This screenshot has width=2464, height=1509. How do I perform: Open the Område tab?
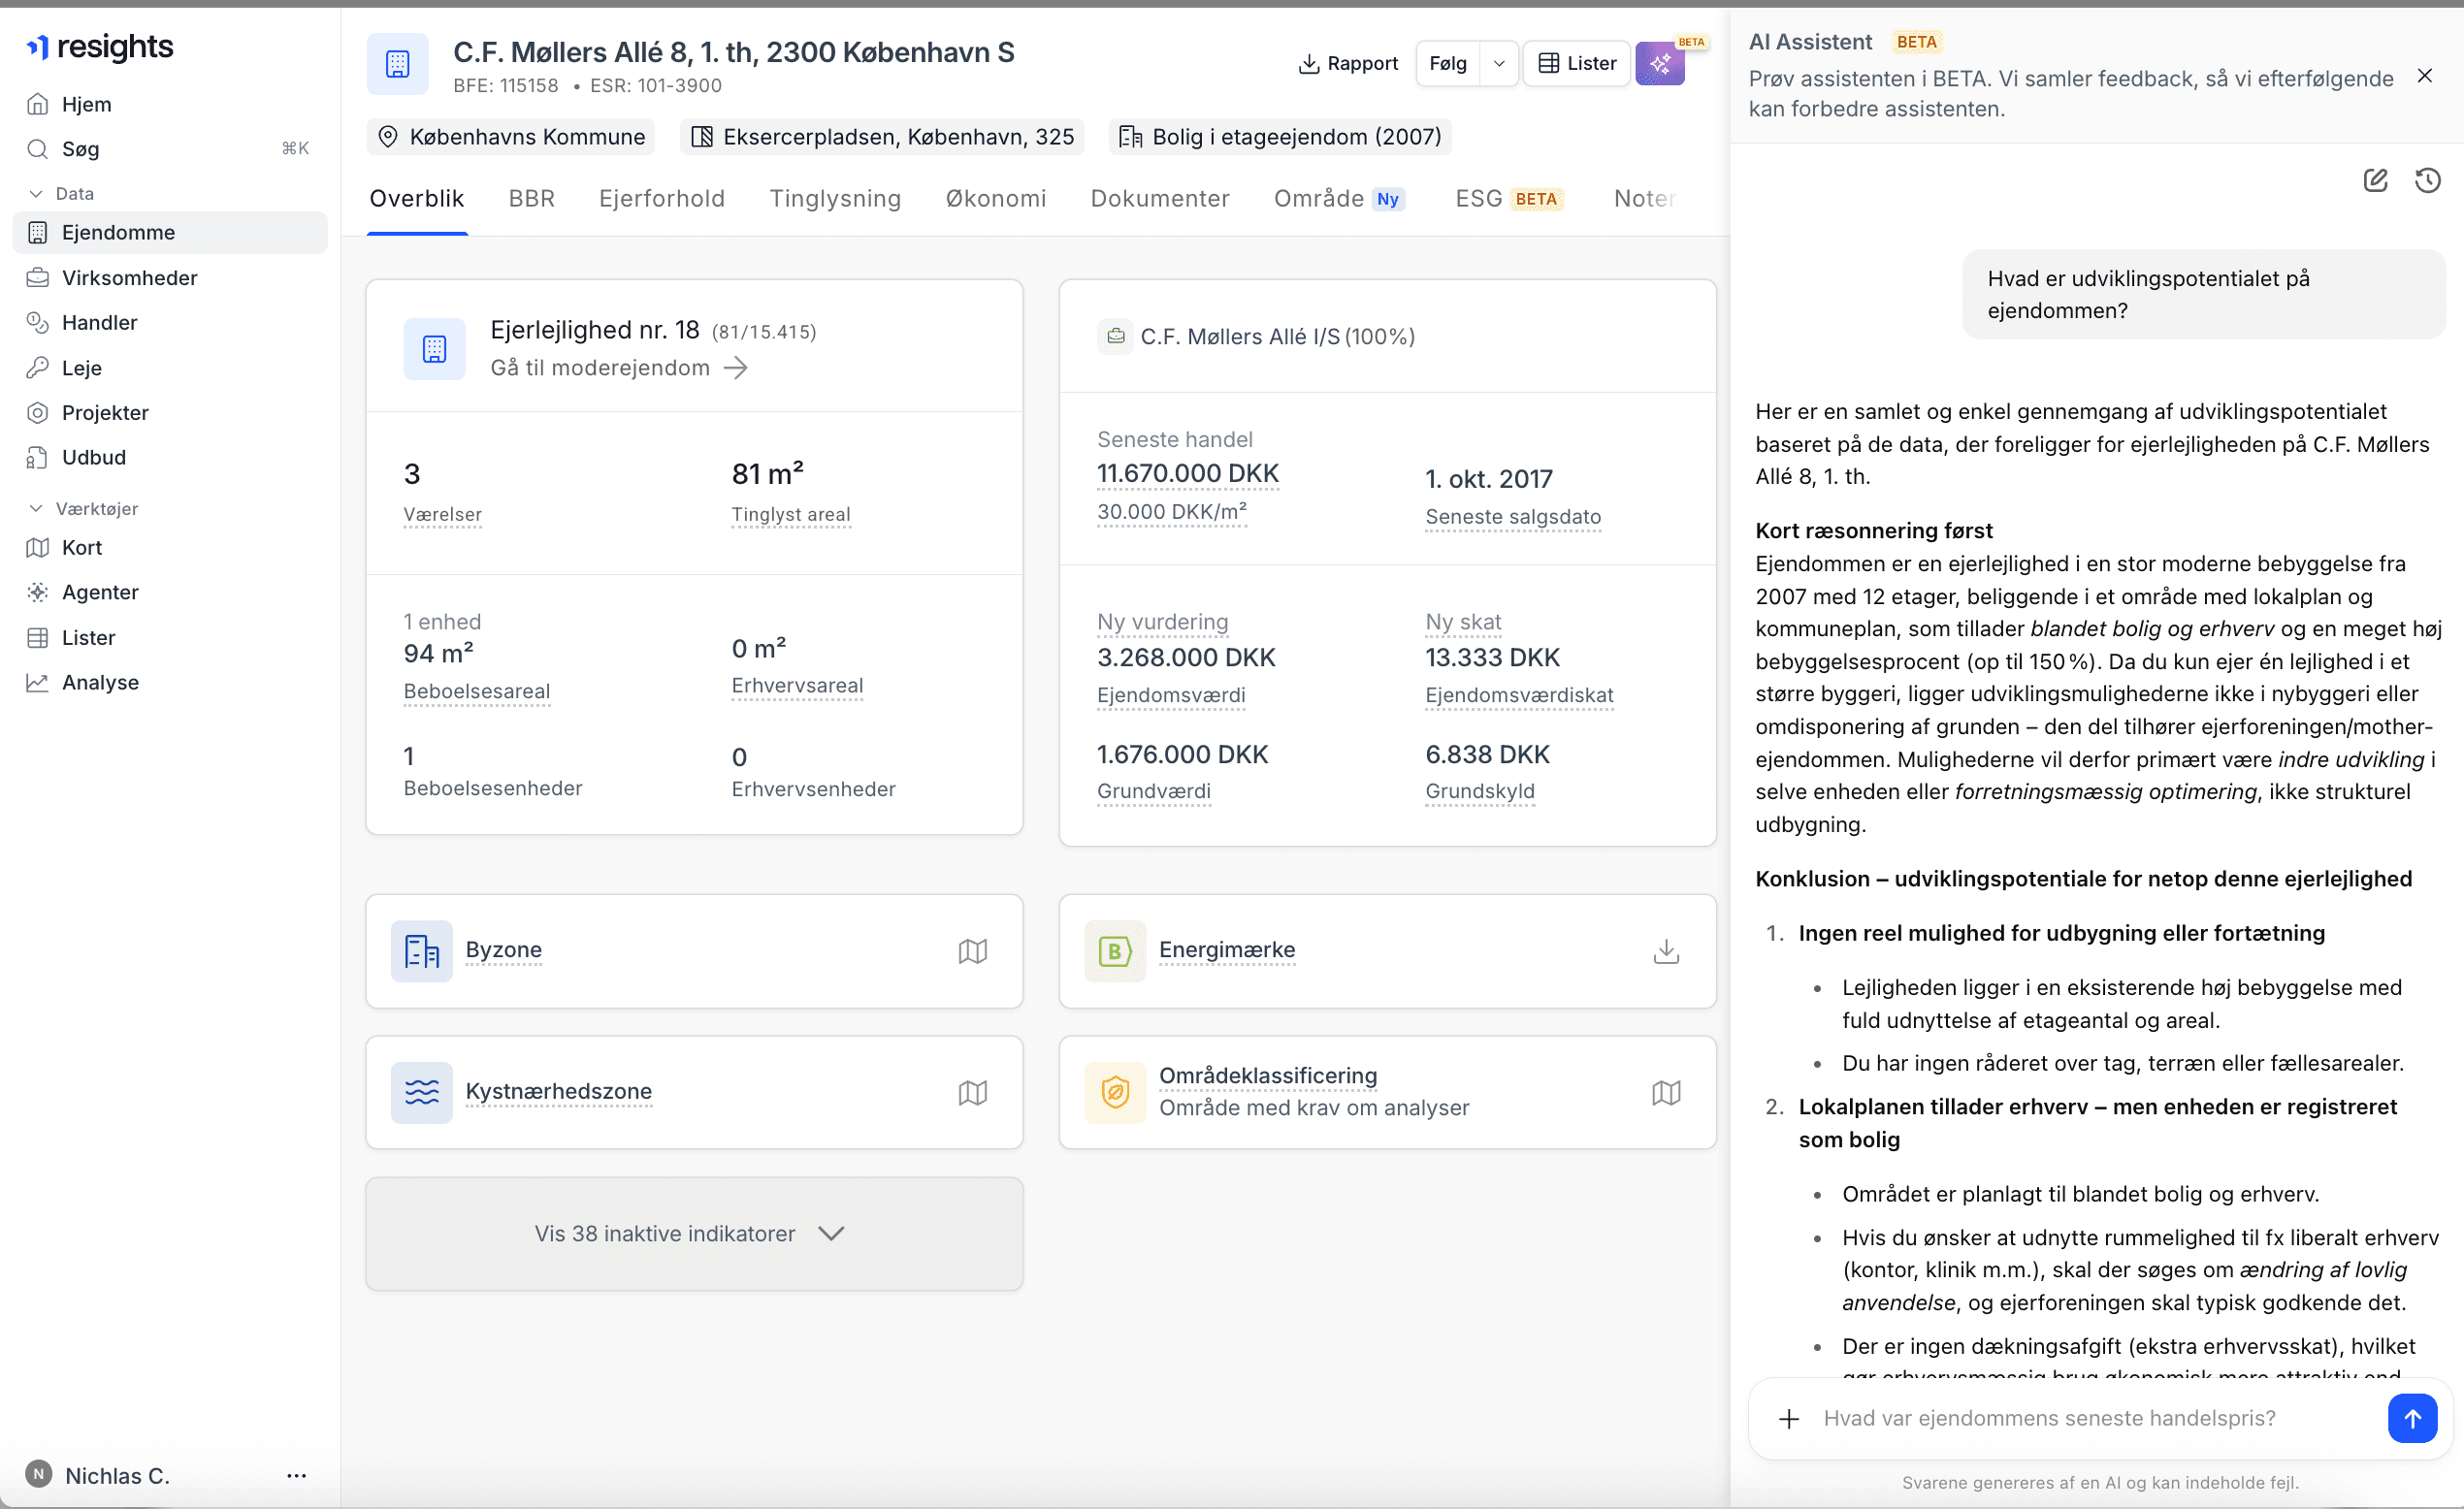point(1339,198)
